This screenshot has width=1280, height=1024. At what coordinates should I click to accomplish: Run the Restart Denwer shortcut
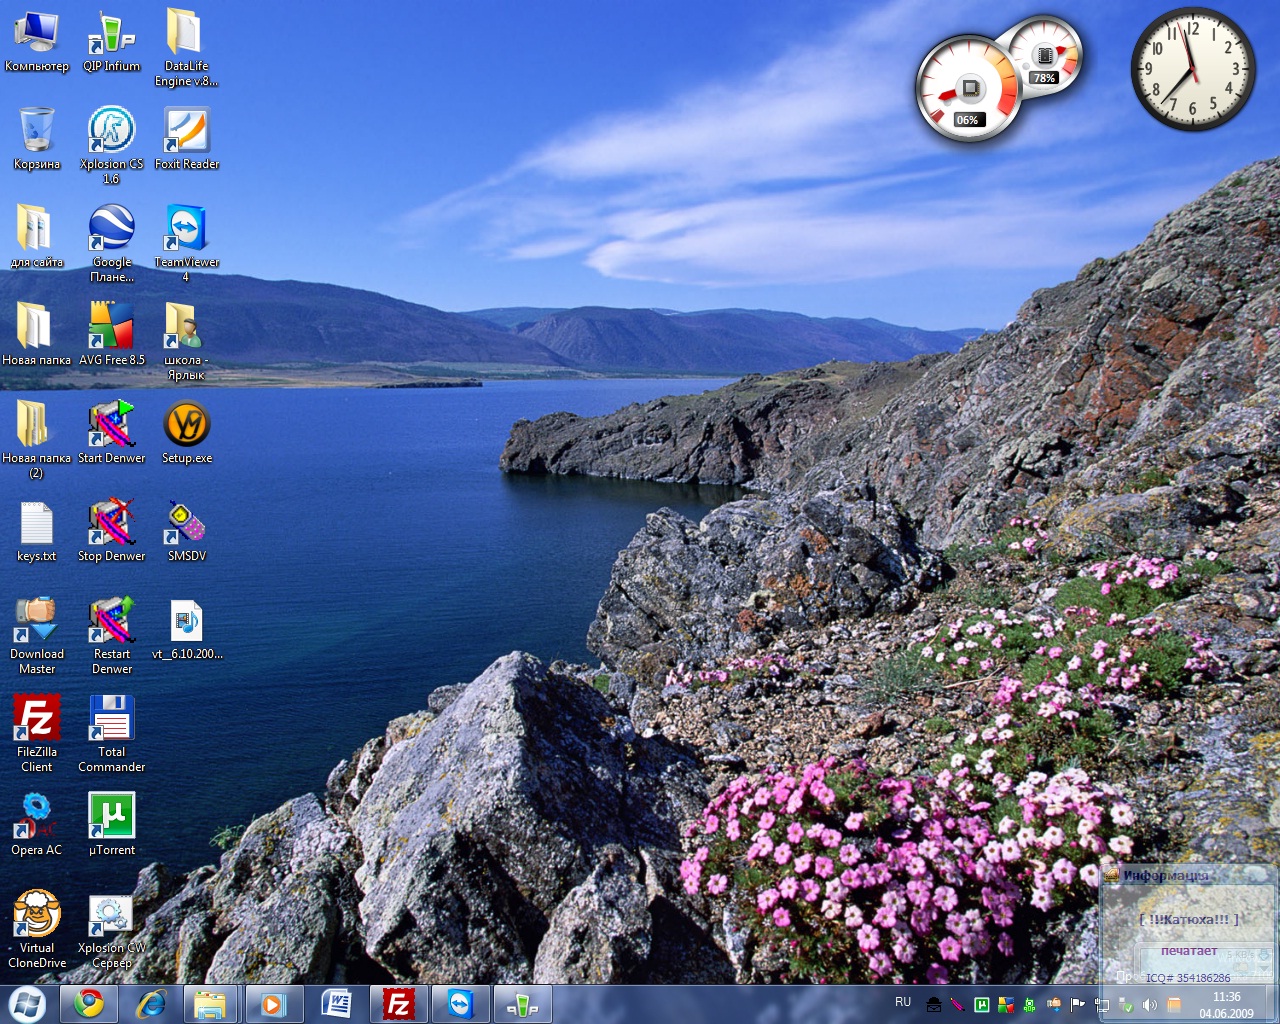coord(112,636)
